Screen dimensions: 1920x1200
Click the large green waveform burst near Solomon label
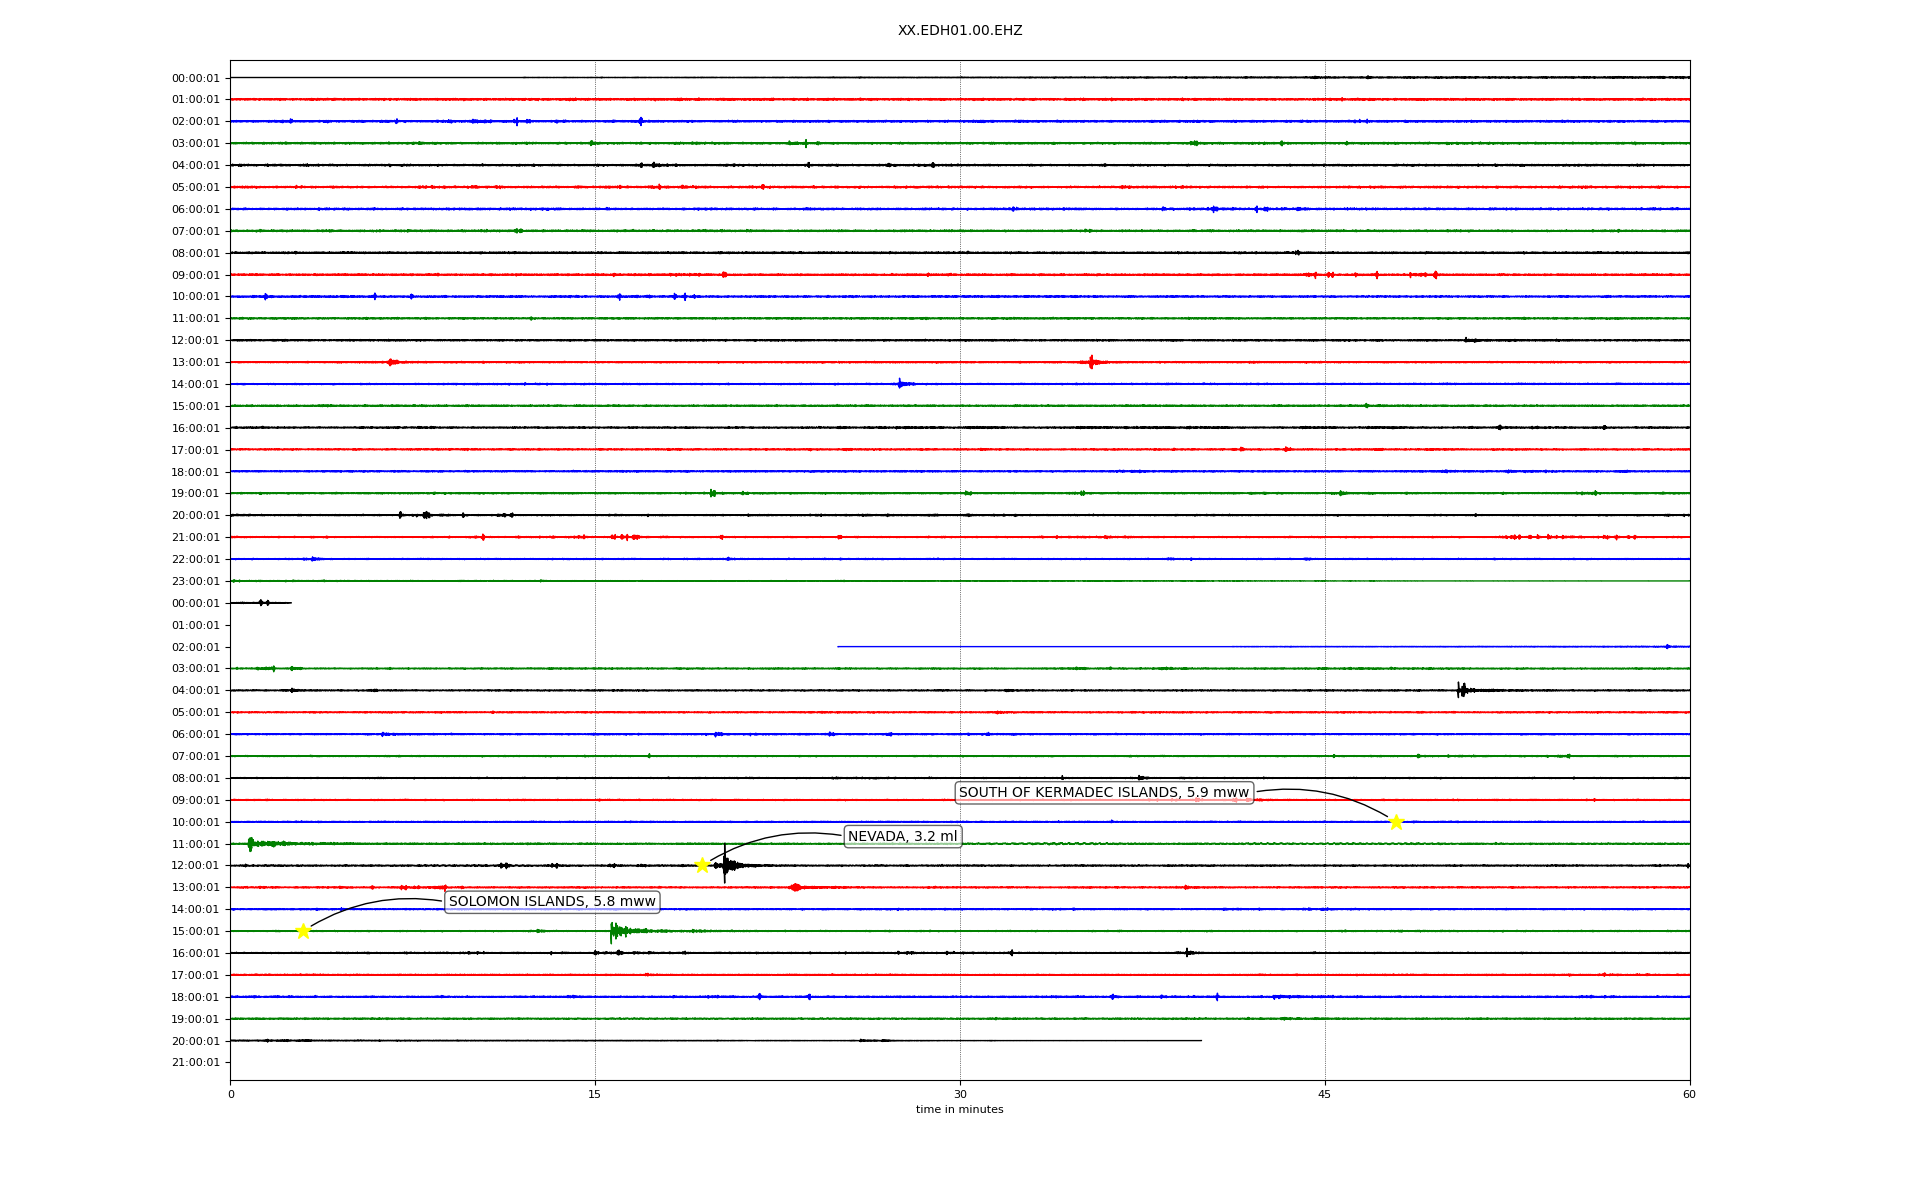(614, 932)
